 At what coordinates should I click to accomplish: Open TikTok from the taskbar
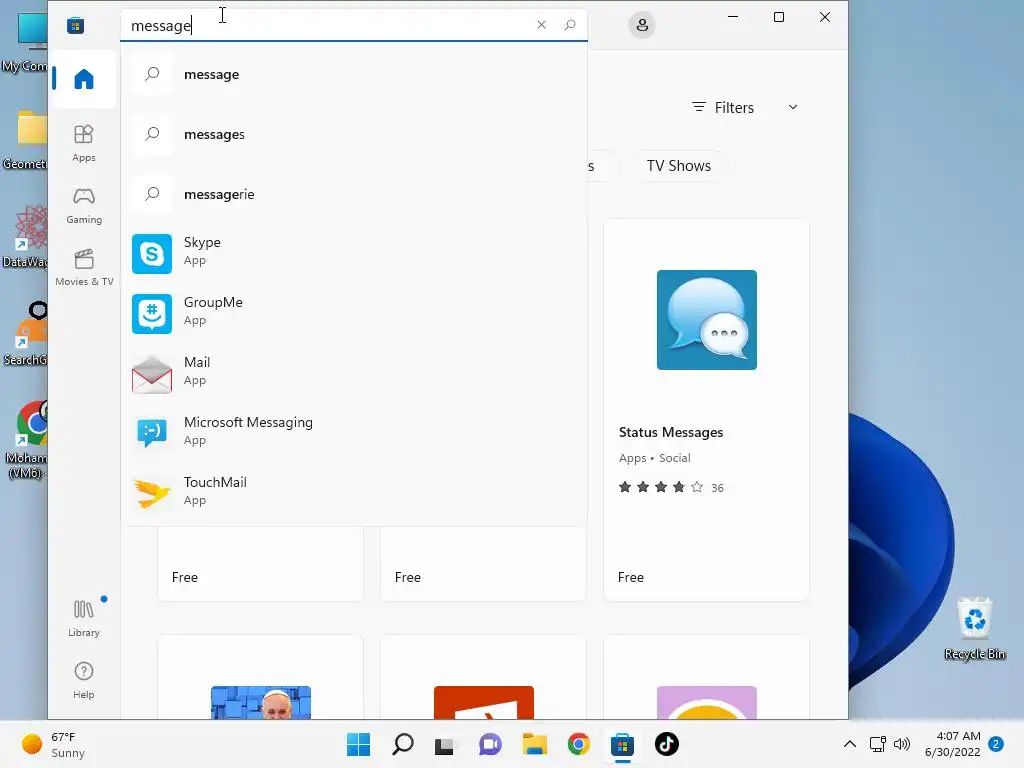click(x=667, y=744)
